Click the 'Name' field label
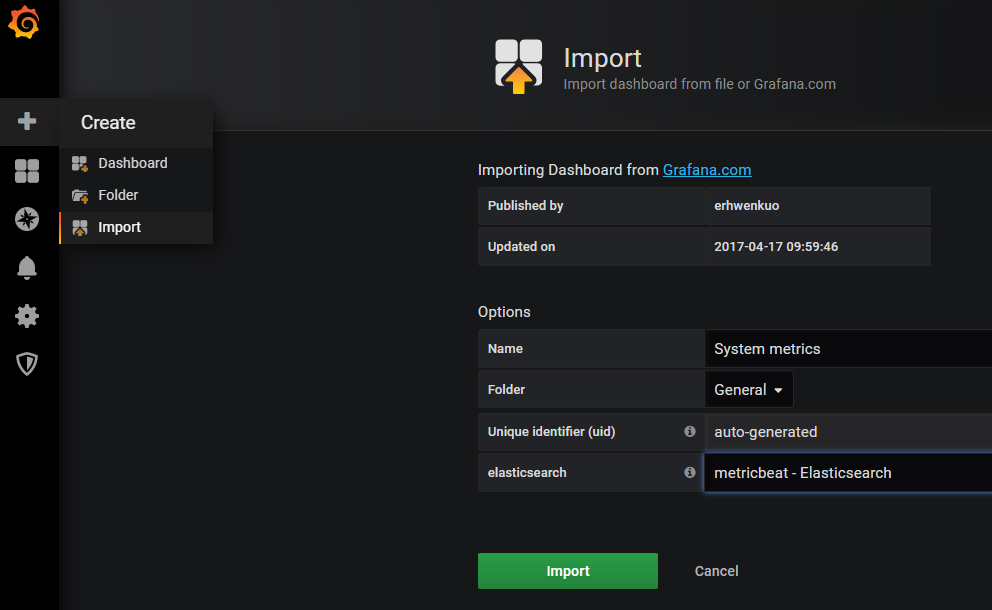The height and width of the screenshot is (610, 992). click(505, 349)
